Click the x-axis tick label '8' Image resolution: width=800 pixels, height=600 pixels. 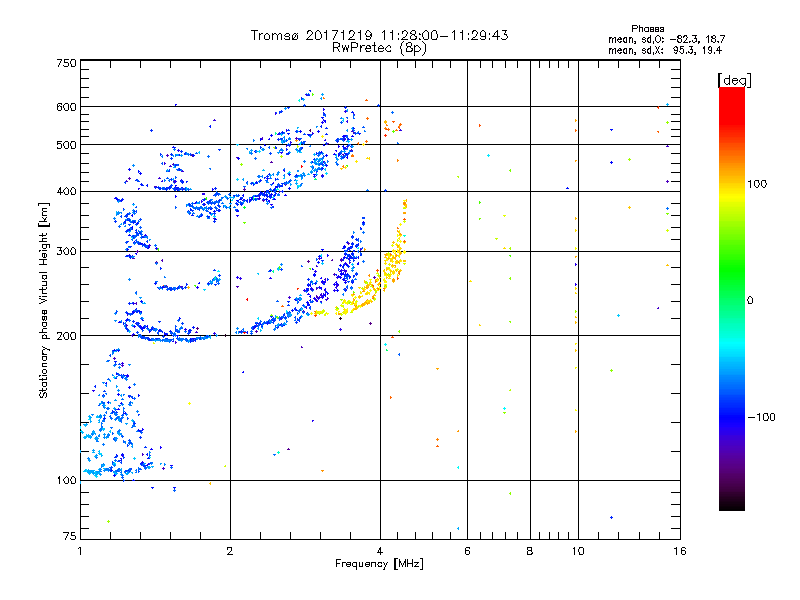[530, 551]
